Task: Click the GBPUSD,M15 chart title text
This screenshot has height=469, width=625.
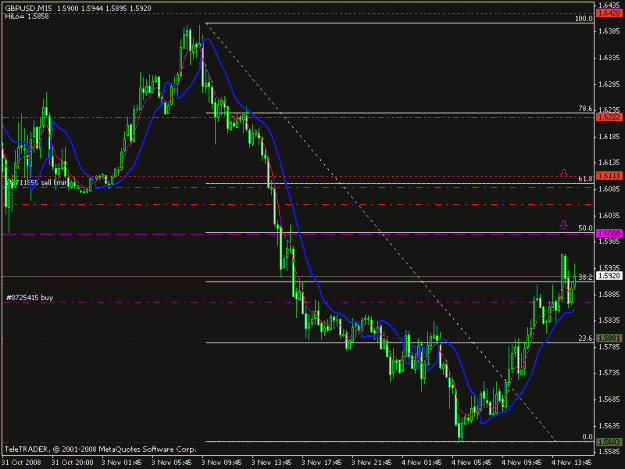Action: click(x=28, y=8)
